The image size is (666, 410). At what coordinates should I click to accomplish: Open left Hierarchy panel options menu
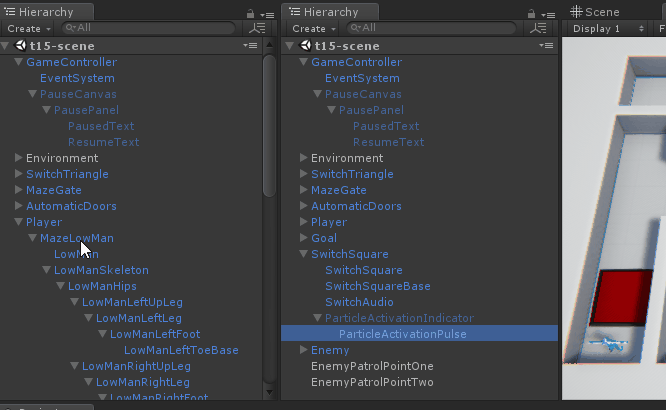pyautogui.click(x=267, y=15)
